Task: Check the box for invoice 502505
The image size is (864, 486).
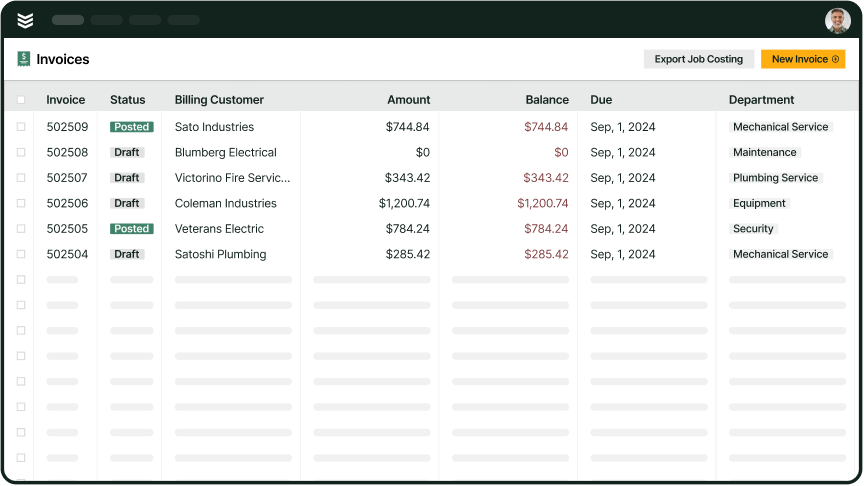Action: [x=21, y=229]
